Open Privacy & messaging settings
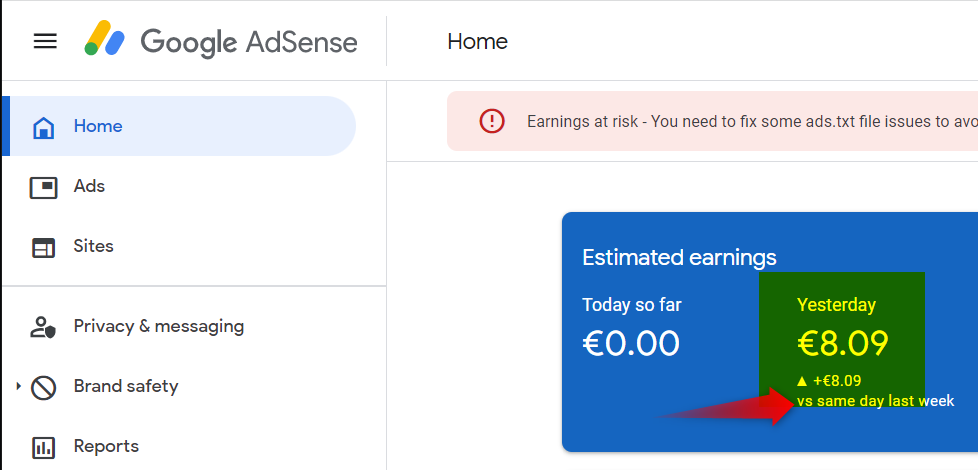This screenshot has width=978, height=470. (x=158, y=327)
